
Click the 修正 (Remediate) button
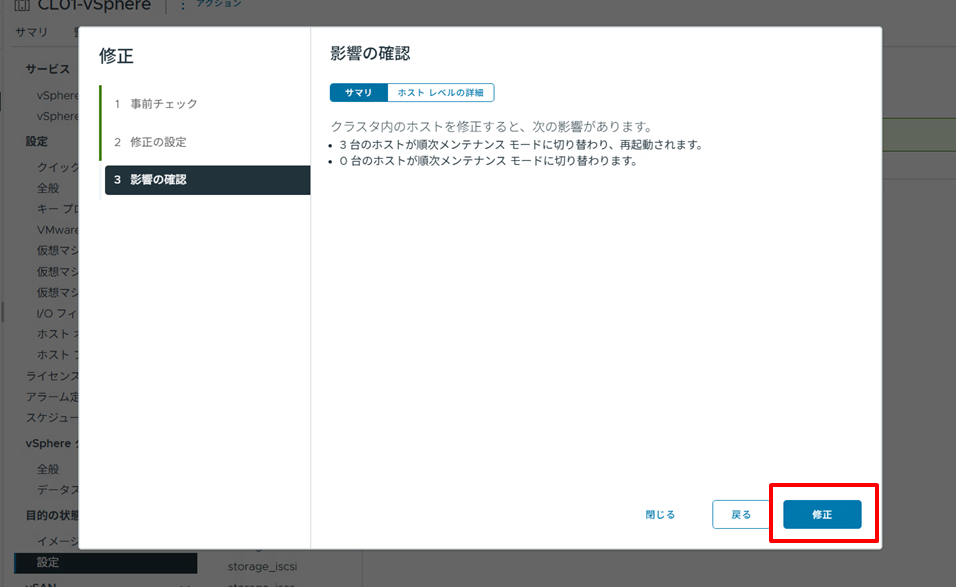tap(822, 513)
